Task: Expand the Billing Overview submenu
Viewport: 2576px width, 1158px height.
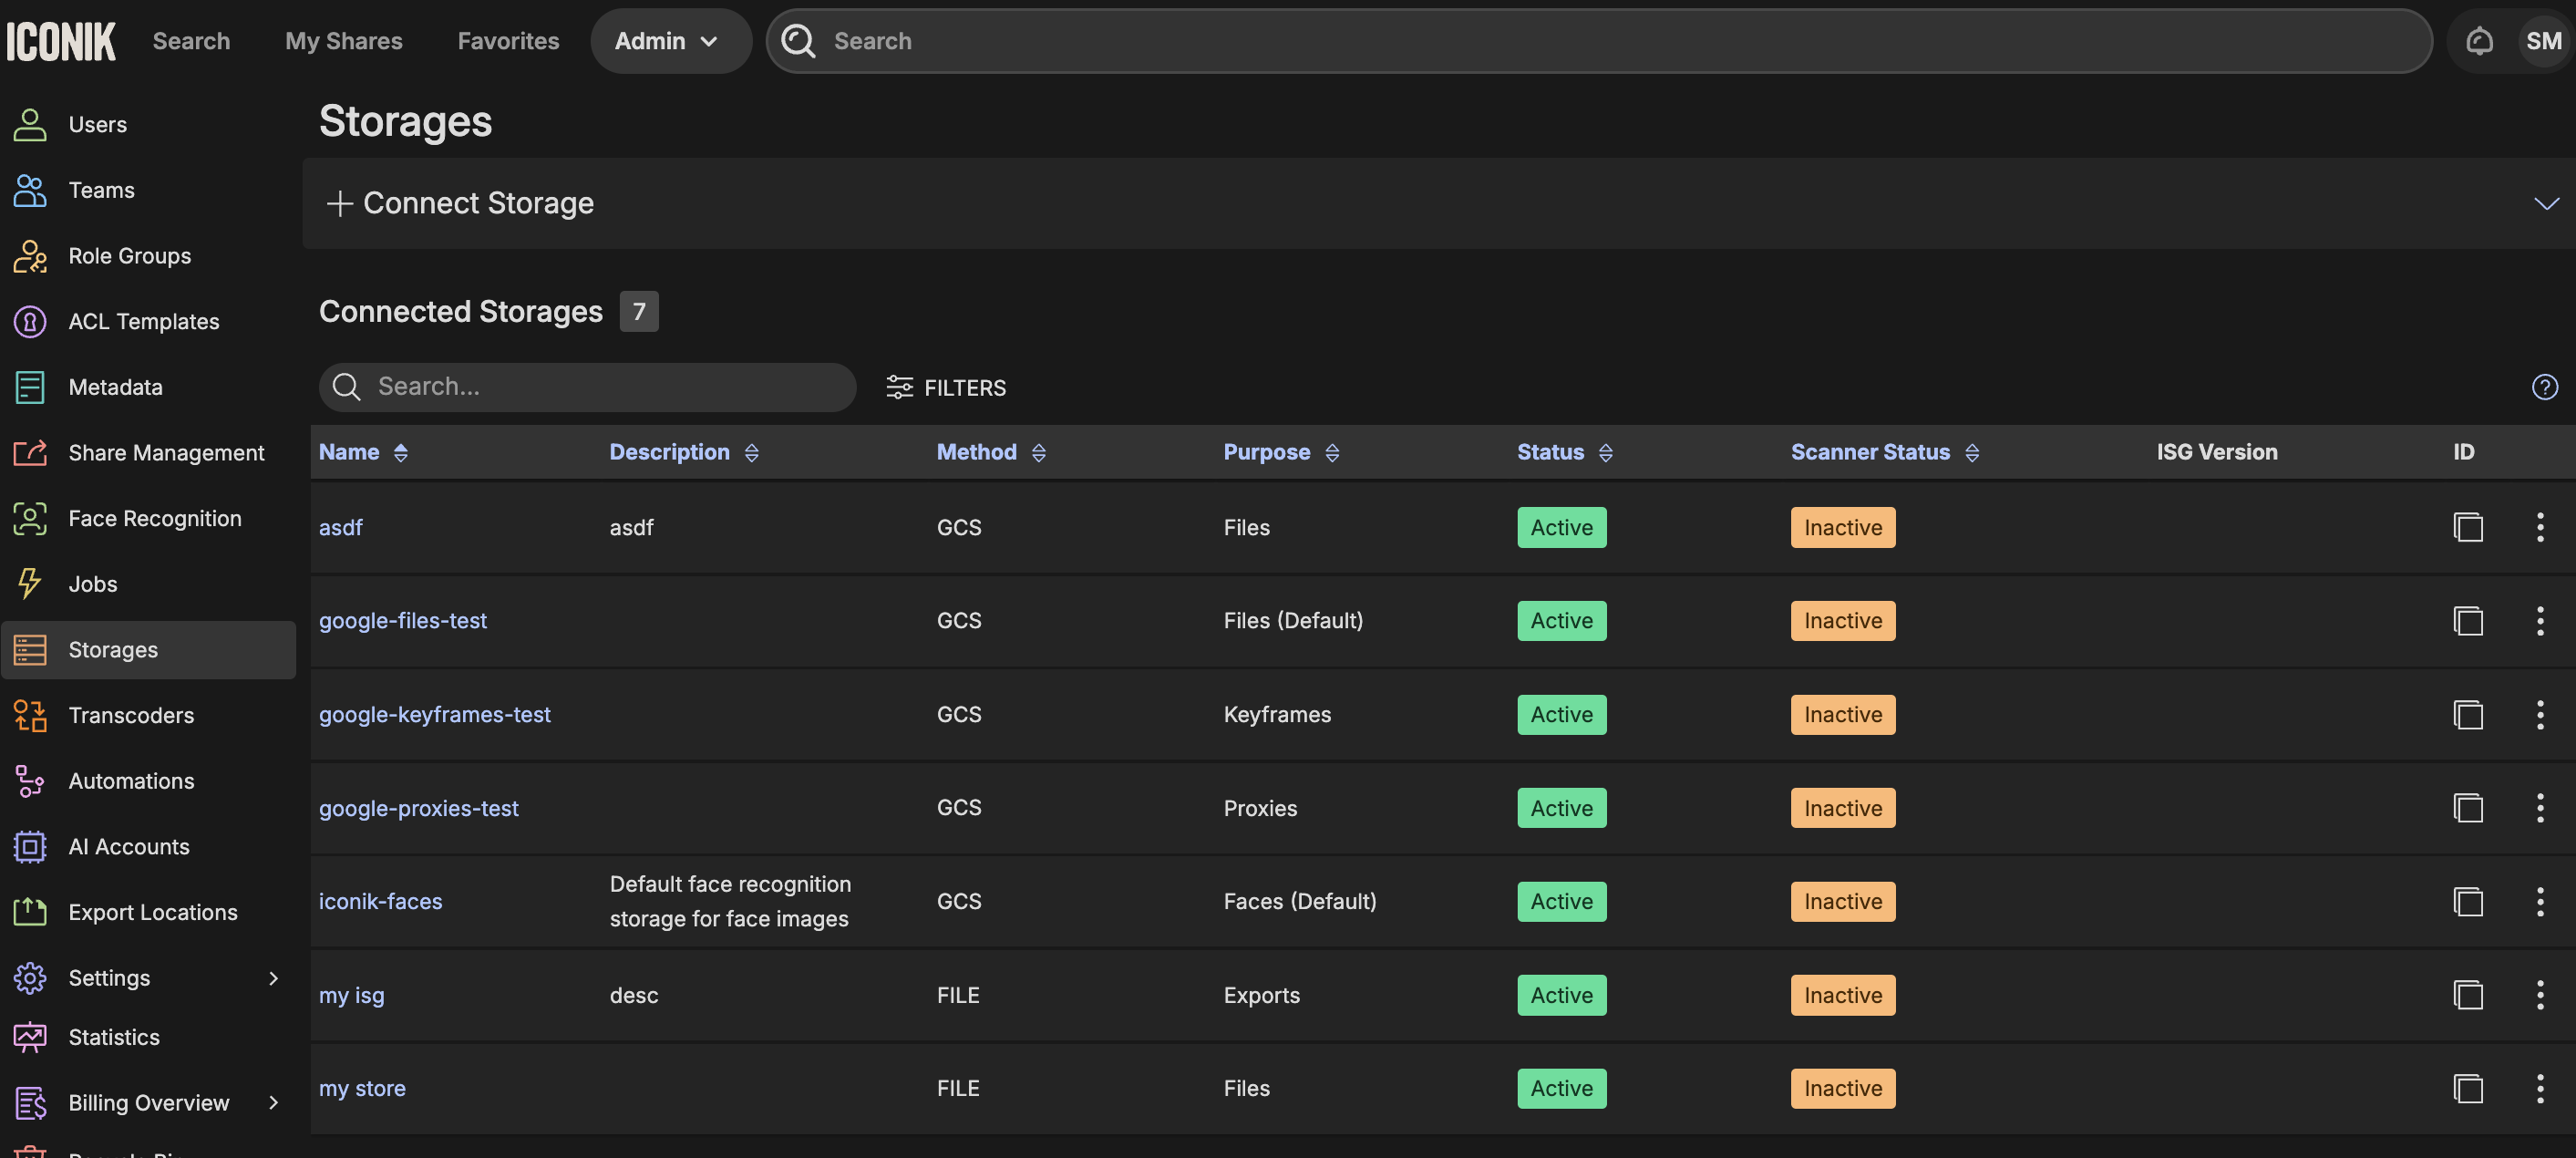Action: (273, 1102)
